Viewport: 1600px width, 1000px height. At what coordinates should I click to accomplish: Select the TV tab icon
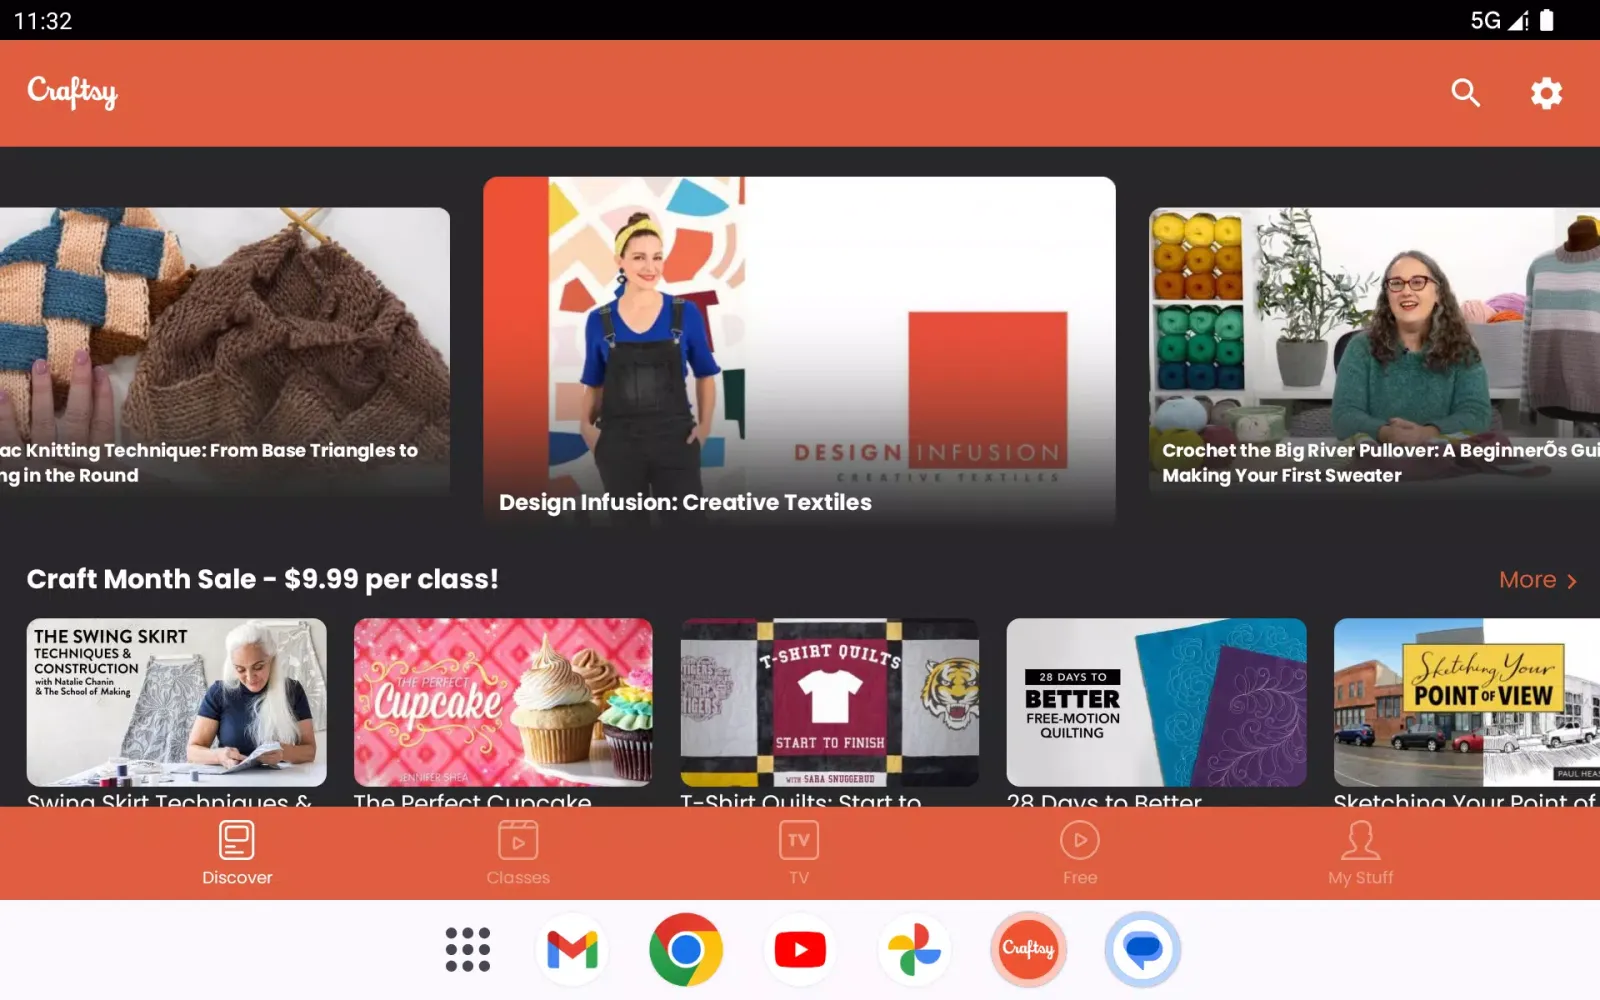(x=799, y=840)
